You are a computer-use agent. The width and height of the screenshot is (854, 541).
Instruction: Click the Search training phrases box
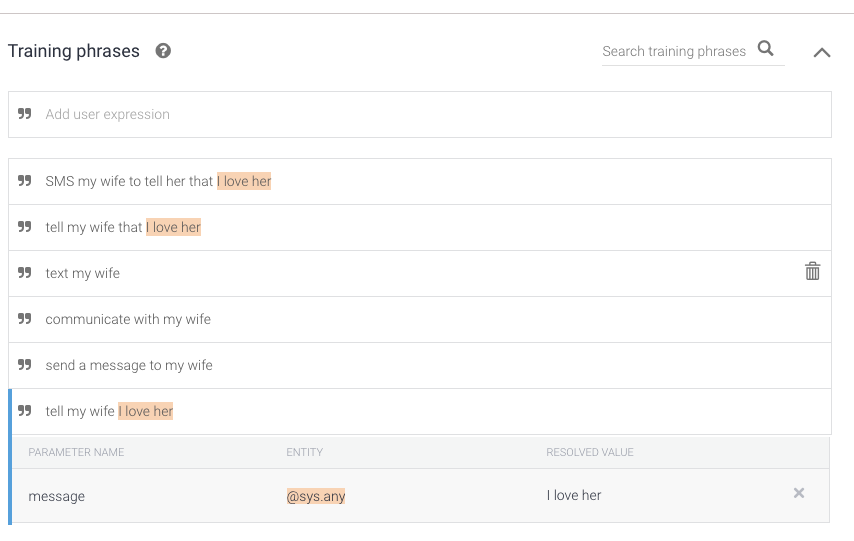(x=674, y=51)
